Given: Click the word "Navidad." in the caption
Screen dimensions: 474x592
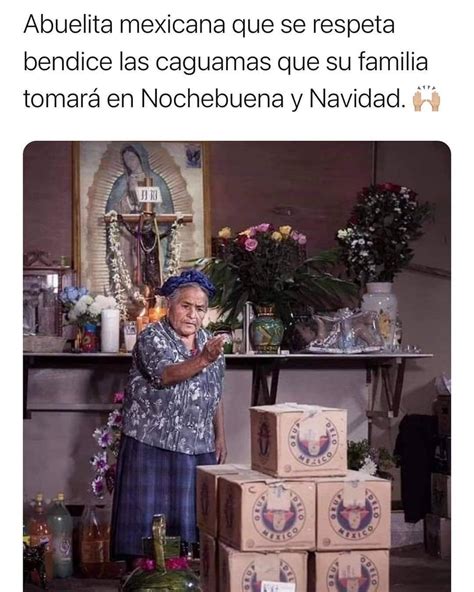Looking at the screenshot, I should tap(355, 99).
